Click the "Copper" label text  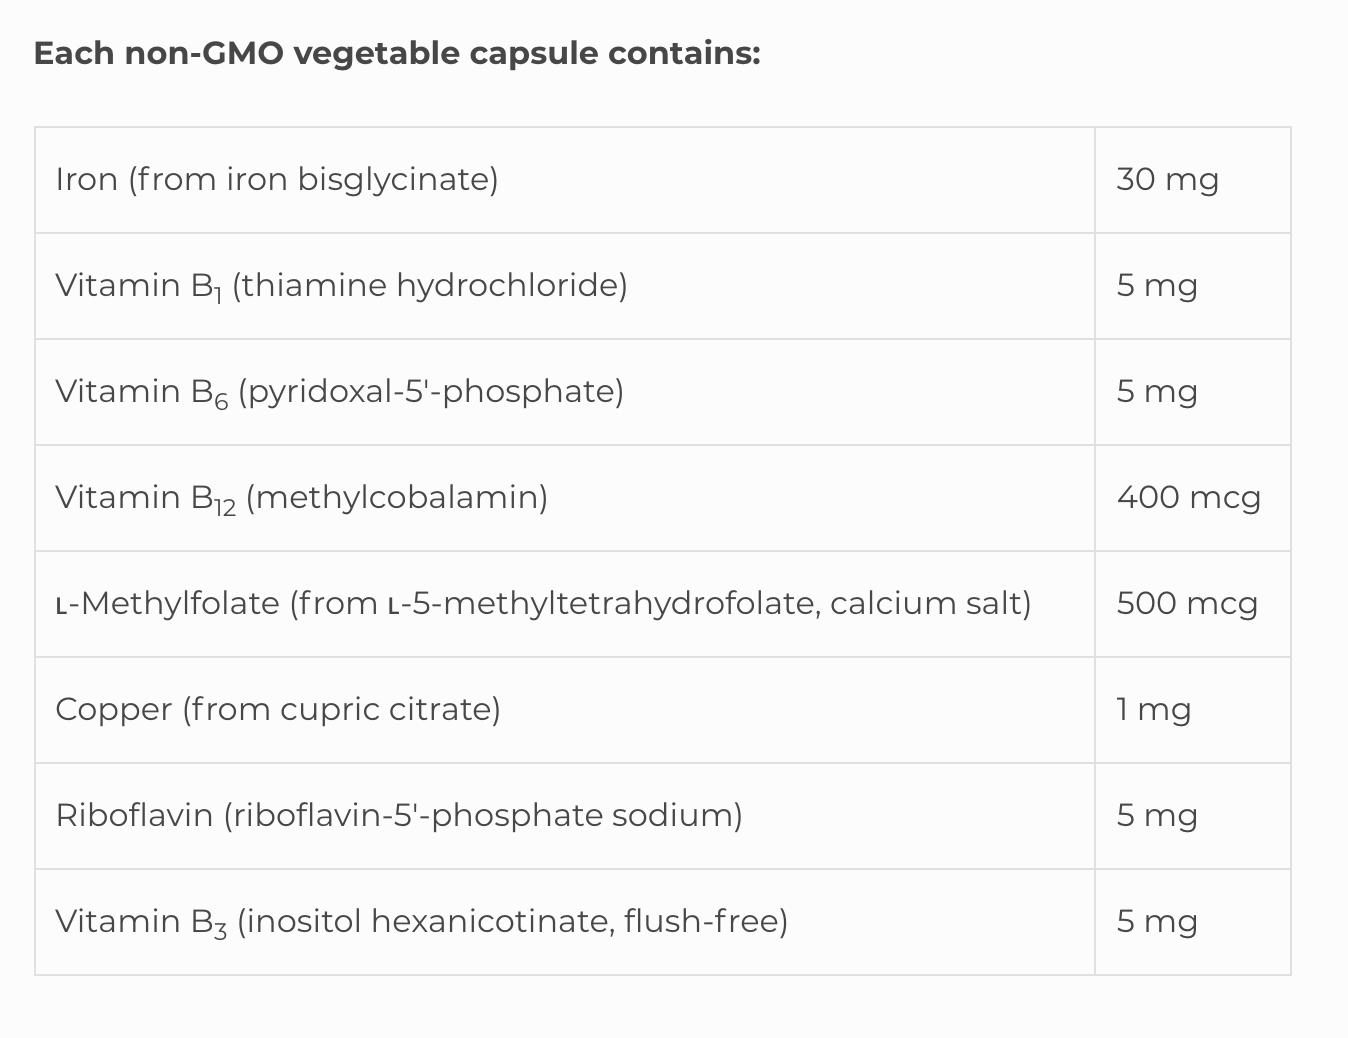click(113, 710)
